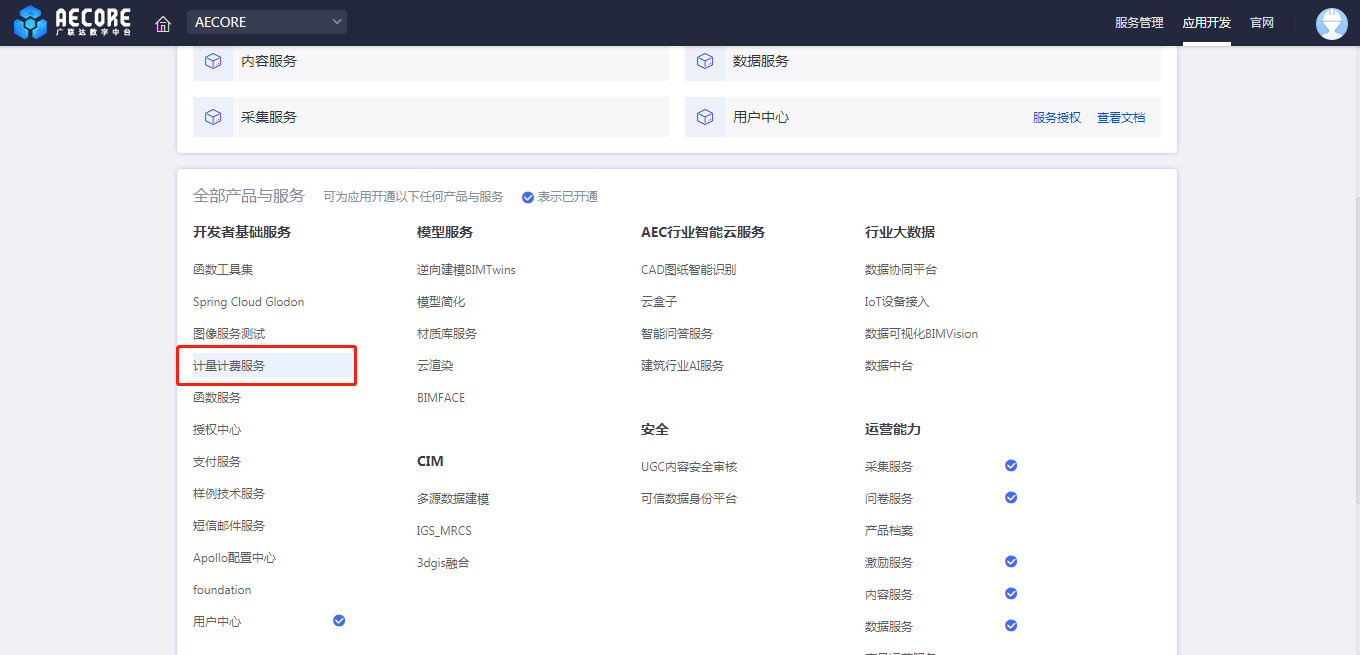The width and height of the screenshot is (1360, 655).
Task: Open 授权中心 service
Action: [217, 430]
